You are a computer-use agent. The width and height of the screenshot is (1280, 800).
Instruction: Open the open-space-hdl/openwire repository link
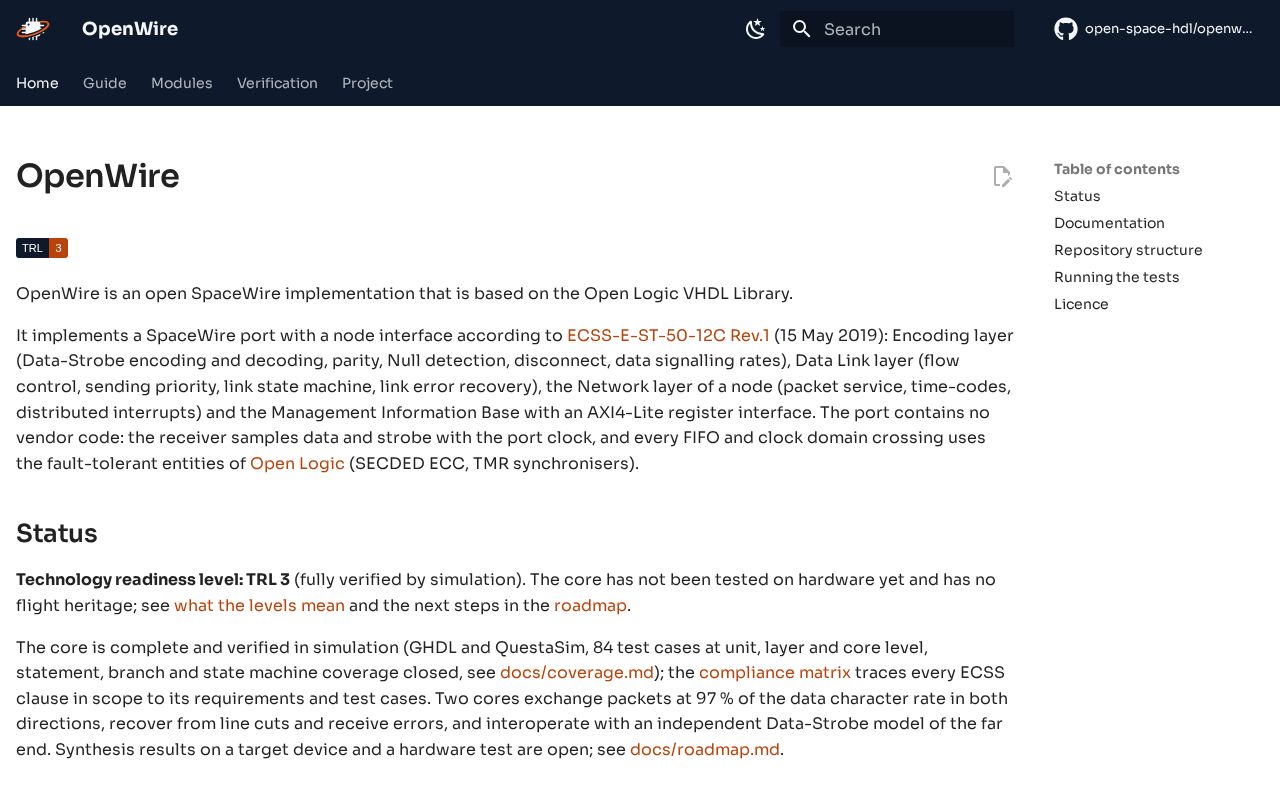pos(1168,29)
